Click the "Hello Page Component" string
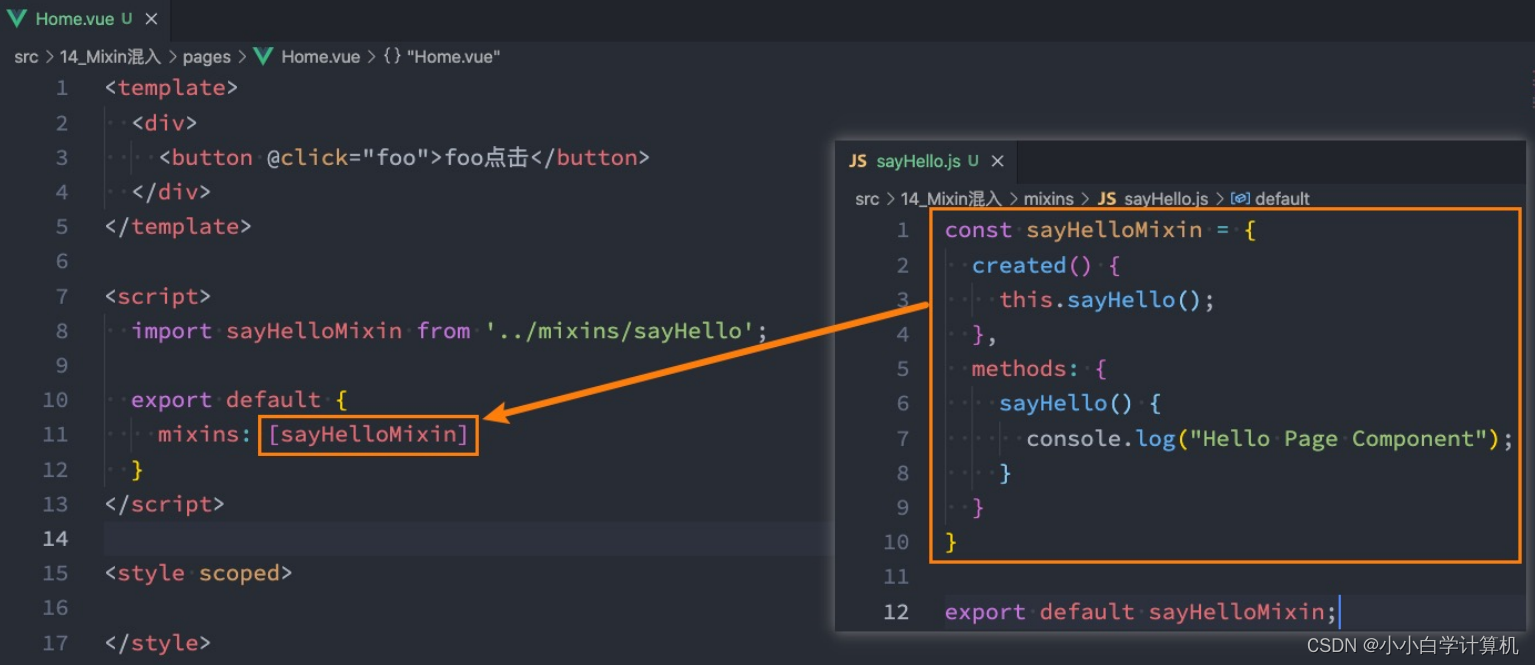 (1338, 439)
